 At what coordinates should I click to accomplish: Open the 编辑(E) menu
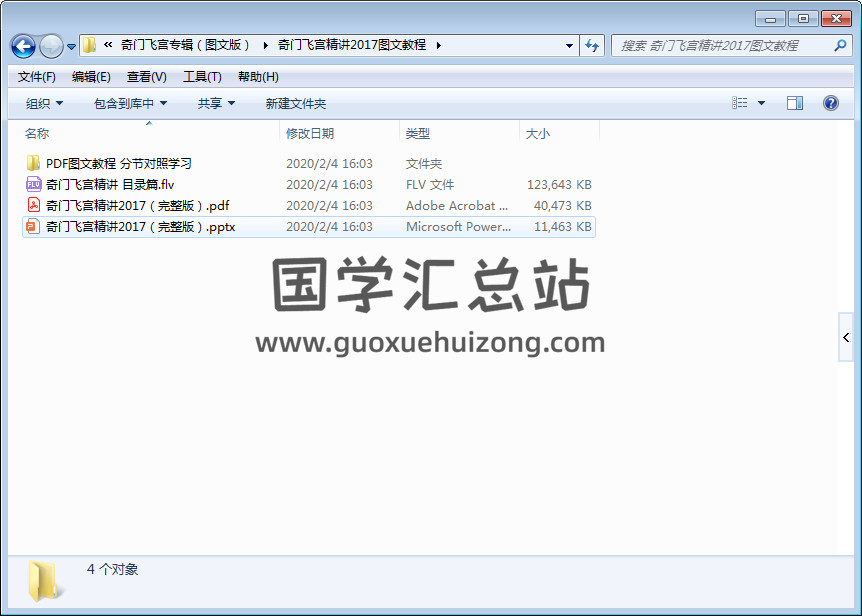[x=91, y=77]
